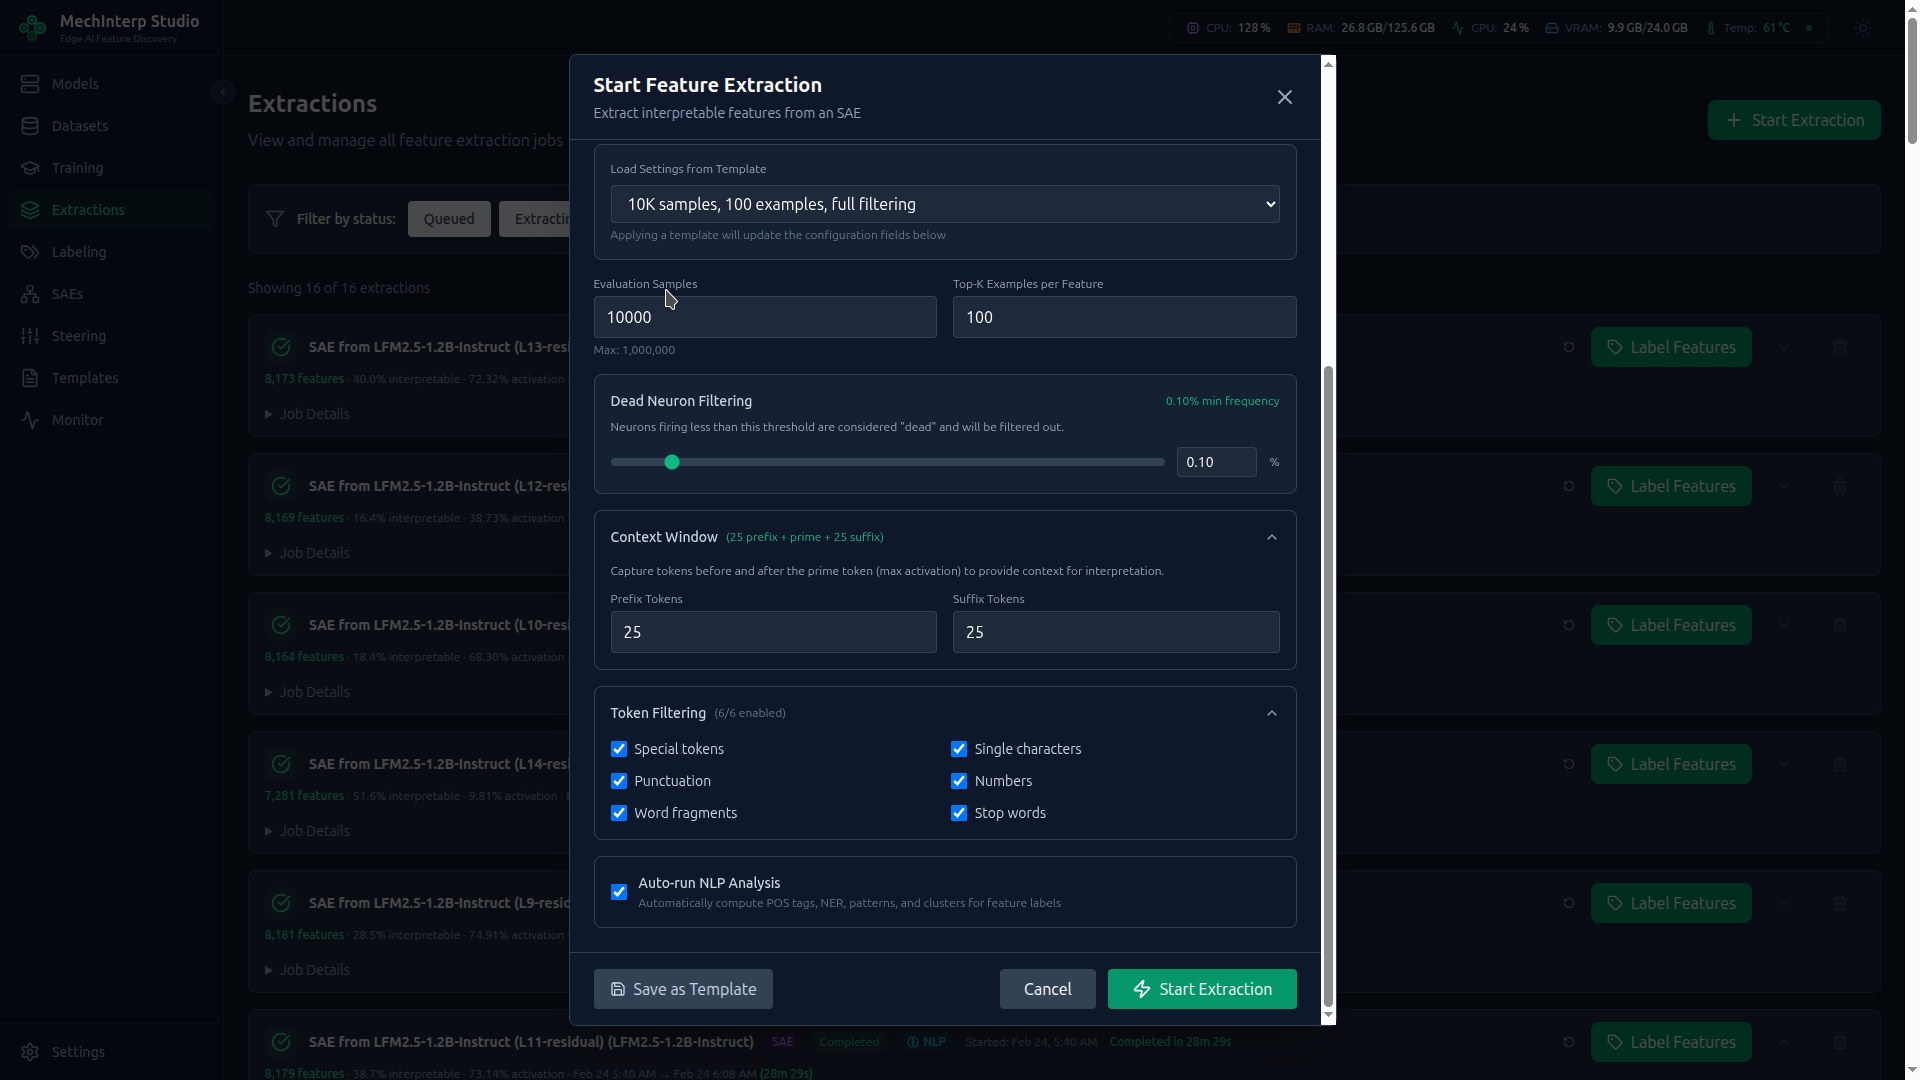Click Label Features for L13-residual SAE
The width and height of the screenshot is (1920, 1080).
[1671, 347]
